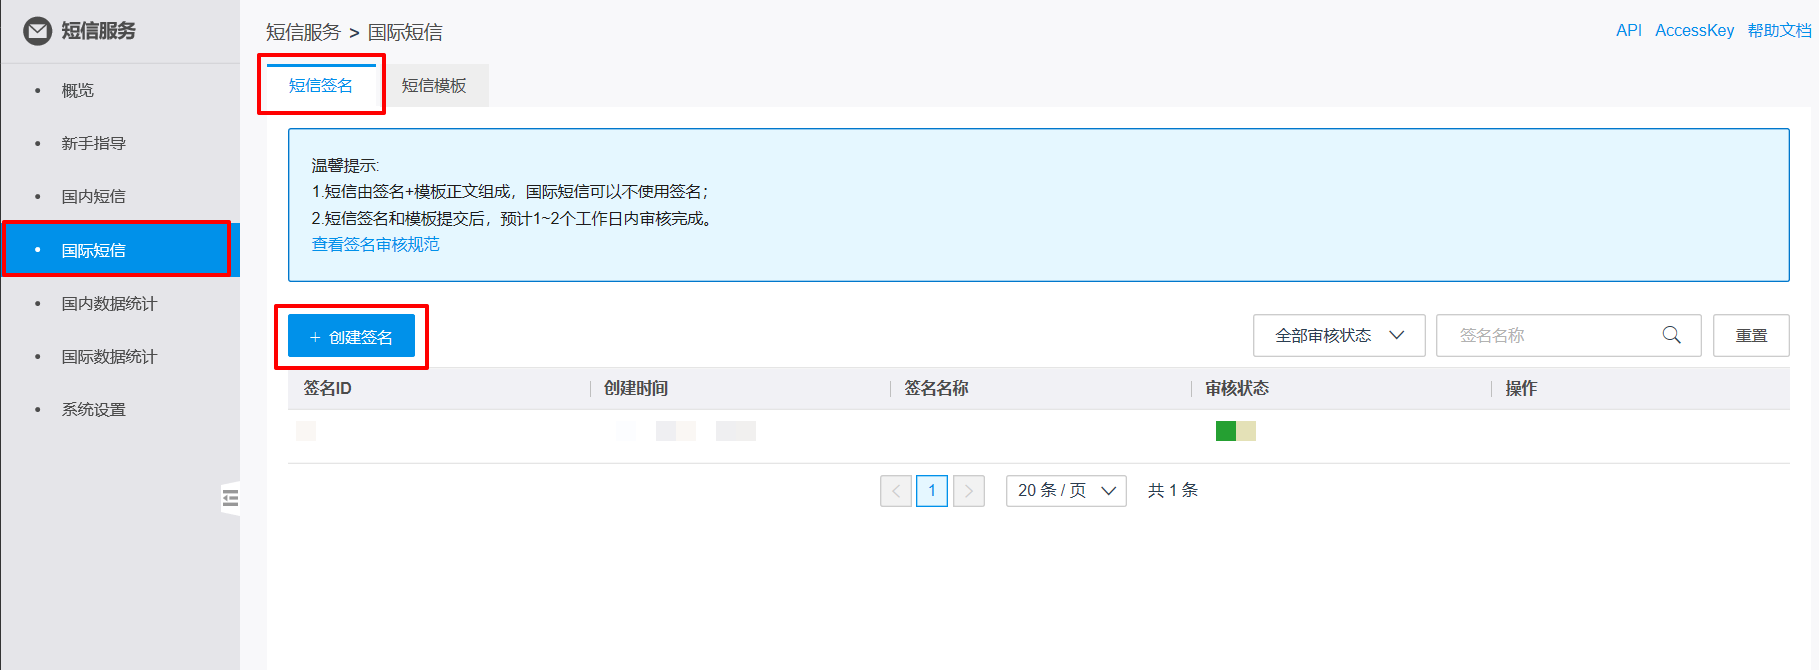Screen dimensions: 1819x670
Task: Open 国内数据统计 in the sidebar
Action: pos(109,303)
